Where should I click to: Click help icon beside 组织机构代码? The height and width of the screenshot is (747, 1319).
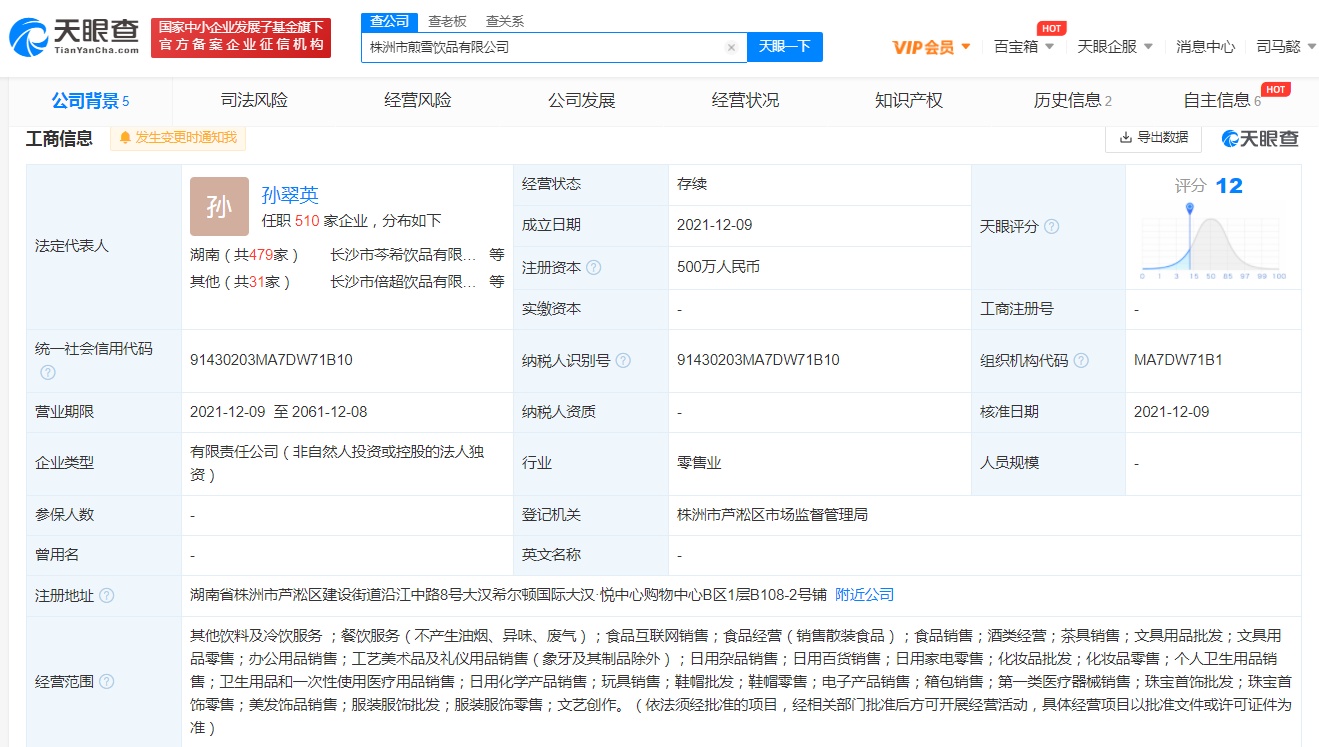[x=1080, y=361]
